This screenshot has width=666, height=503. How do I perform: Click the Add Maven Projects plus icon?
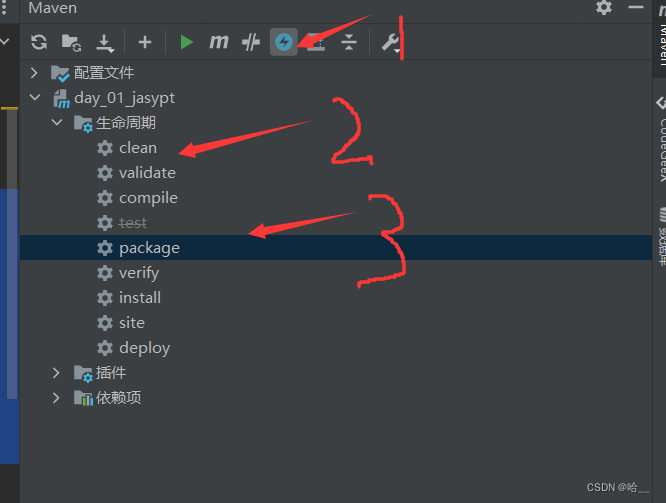pyautogui.click(x=145, y=42)
